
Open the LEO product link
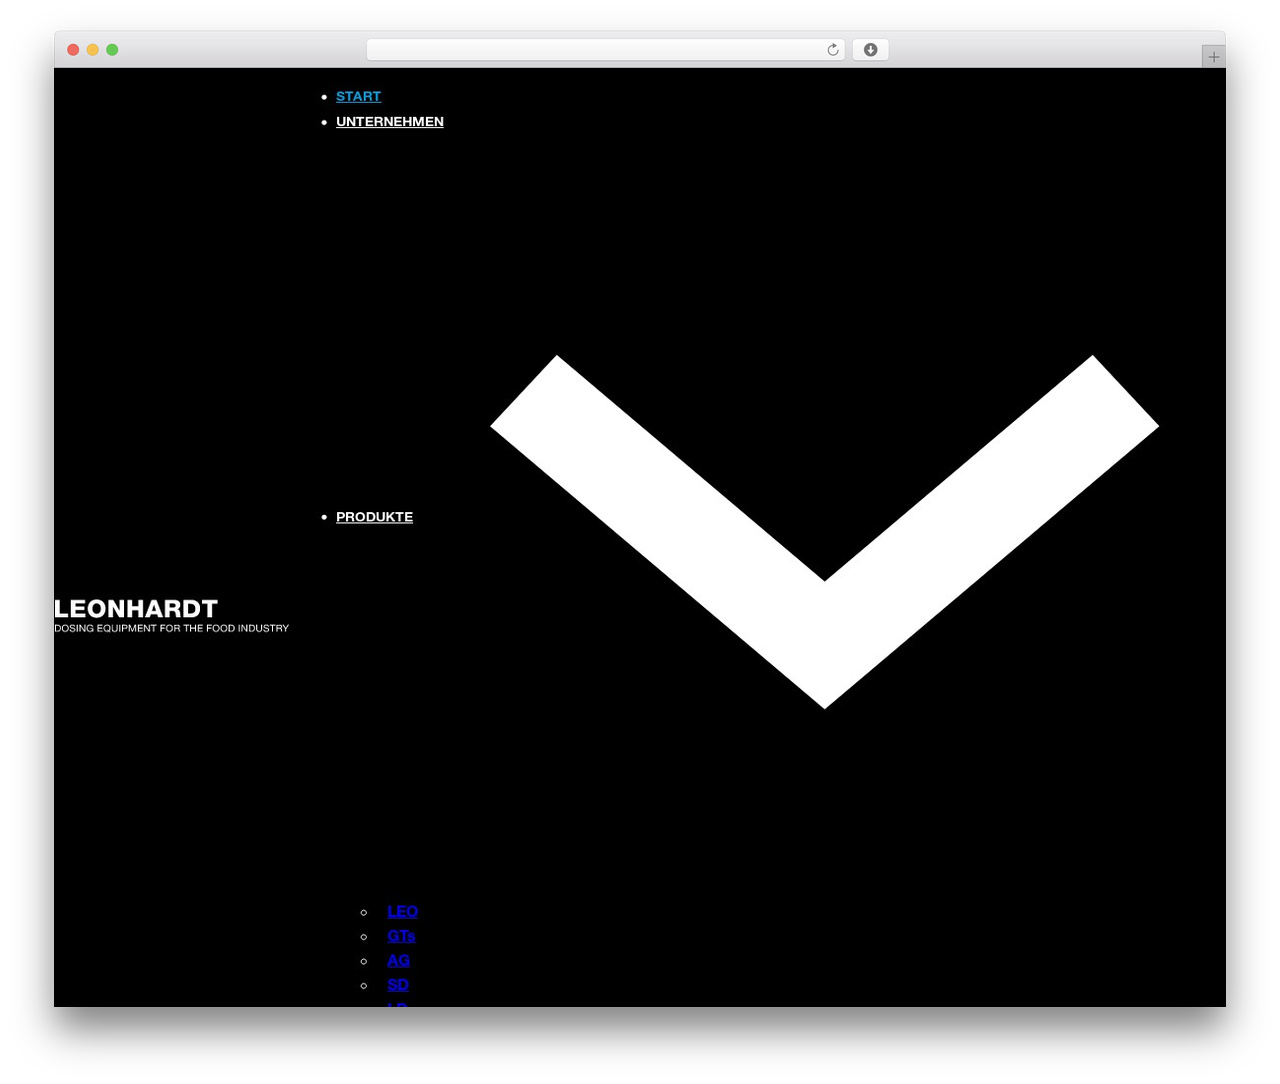click(402, 911)
